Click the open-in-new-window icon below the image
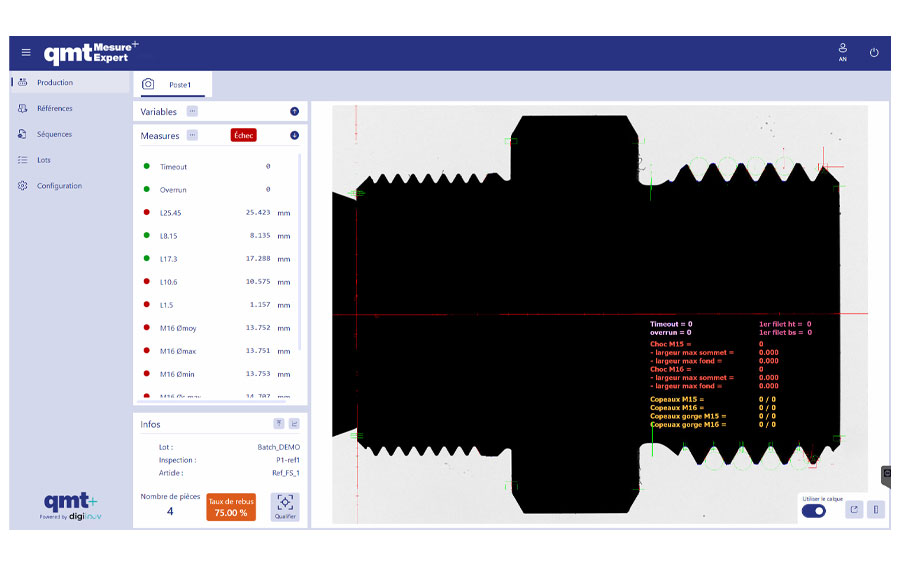The height and width of the screenshot is (566, 900). coord(854,509)
